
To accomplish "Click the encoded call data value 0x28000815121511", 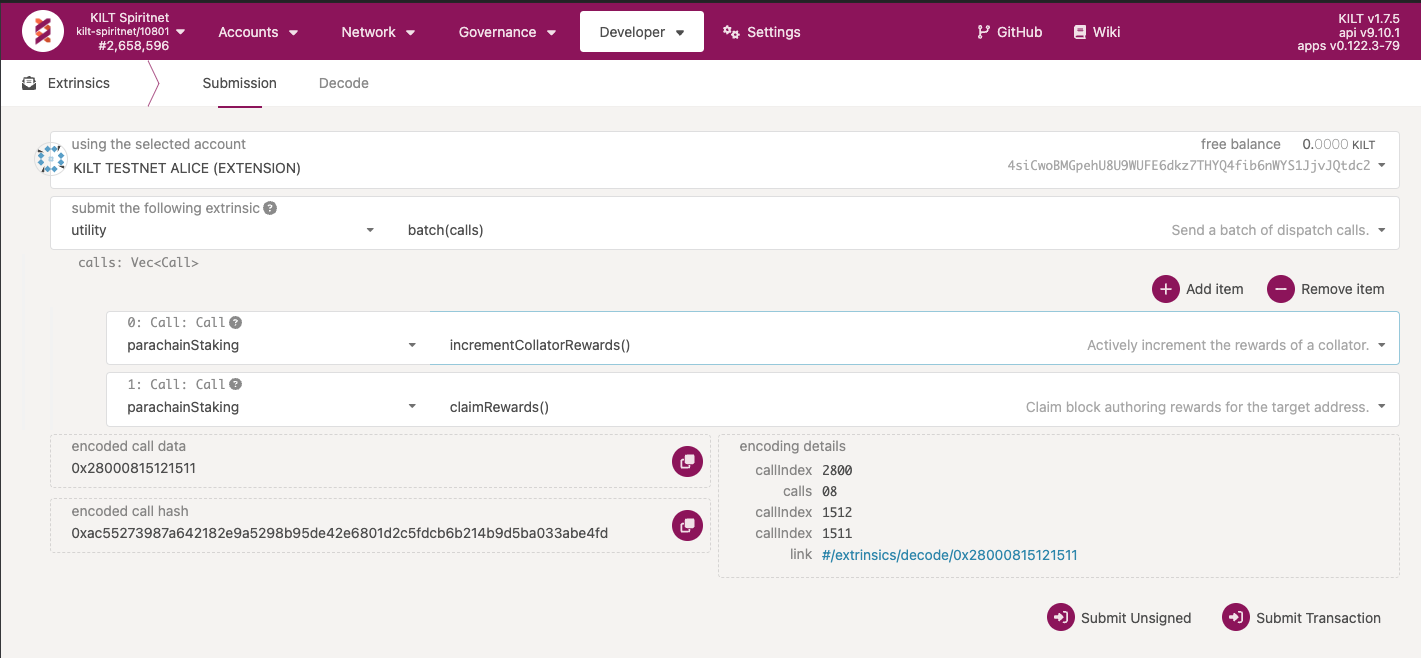I will click(134, 468).
